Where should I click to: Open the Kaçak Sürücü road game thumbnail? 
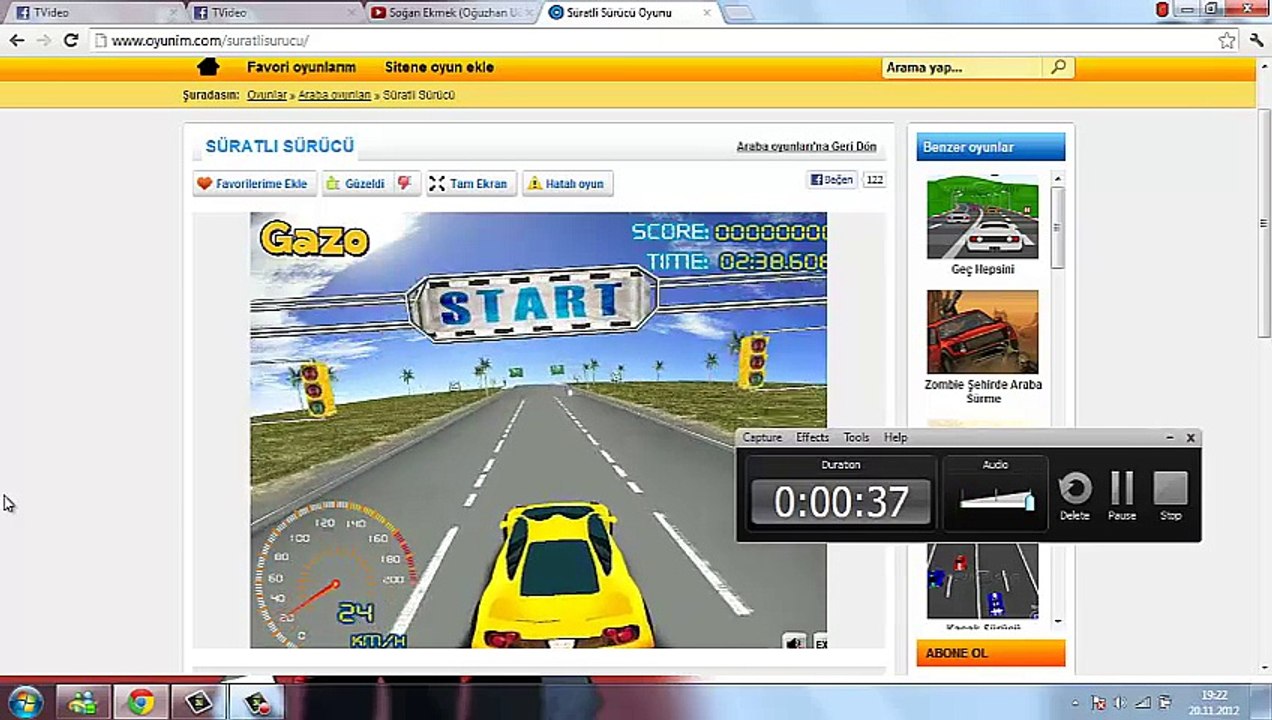coord(982,582)
